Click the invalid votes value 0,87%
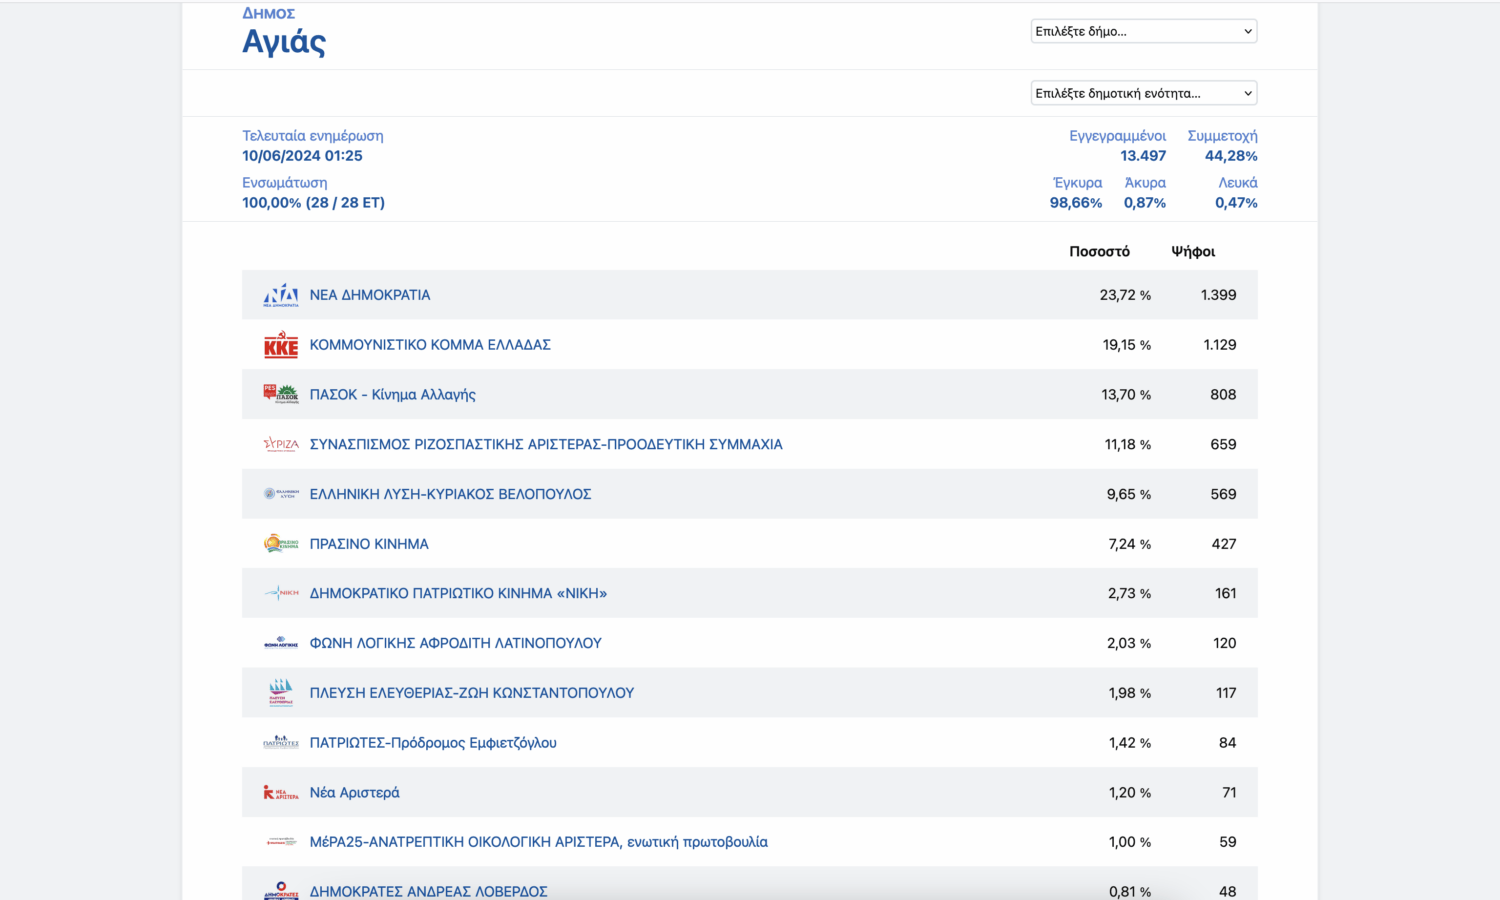The height and width of the screenshot is (900, 1500). (1145, 203)
